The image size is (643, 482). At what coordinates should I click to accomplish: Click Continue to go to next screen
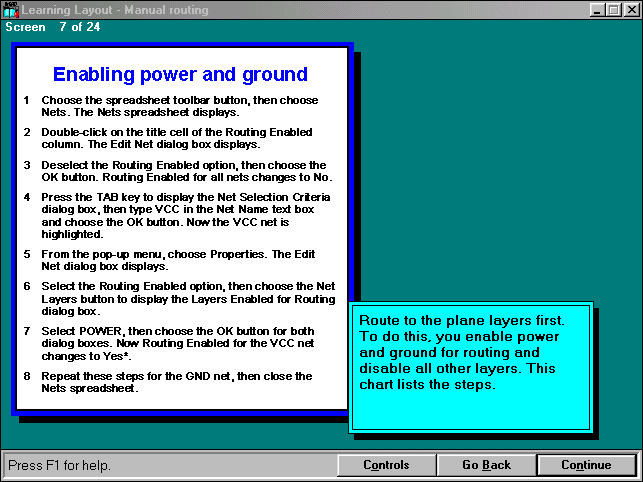[x=586, y=465]
